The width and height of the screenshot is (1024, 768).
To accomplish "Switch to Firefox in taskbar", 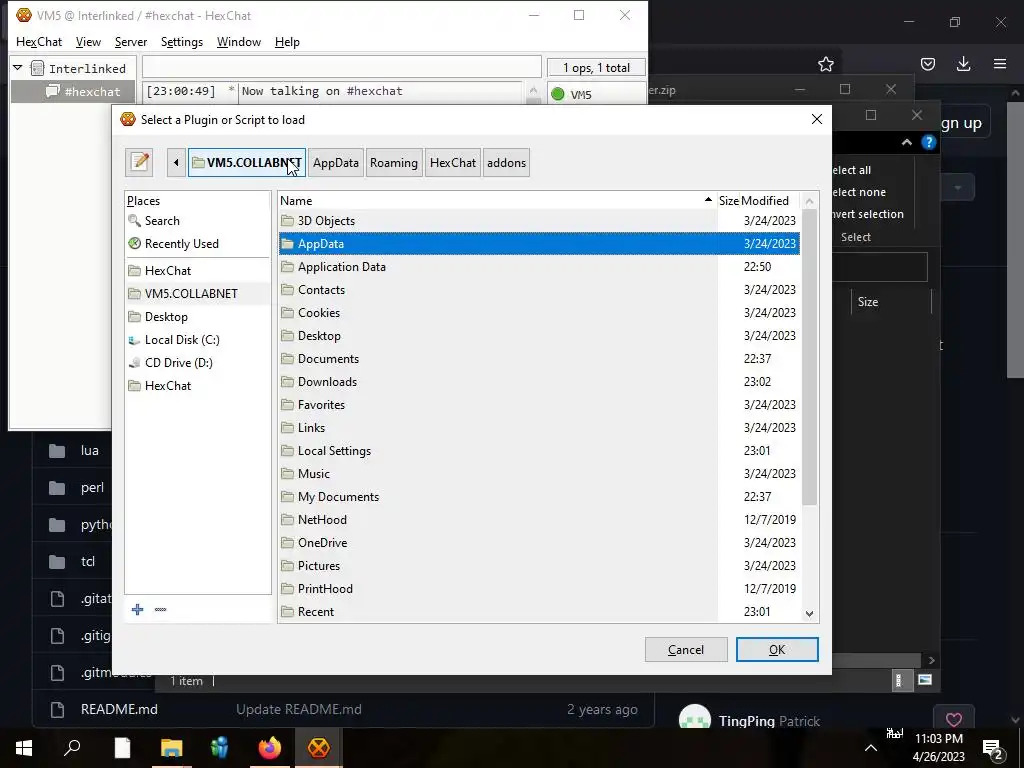I will tap(270, 748).
